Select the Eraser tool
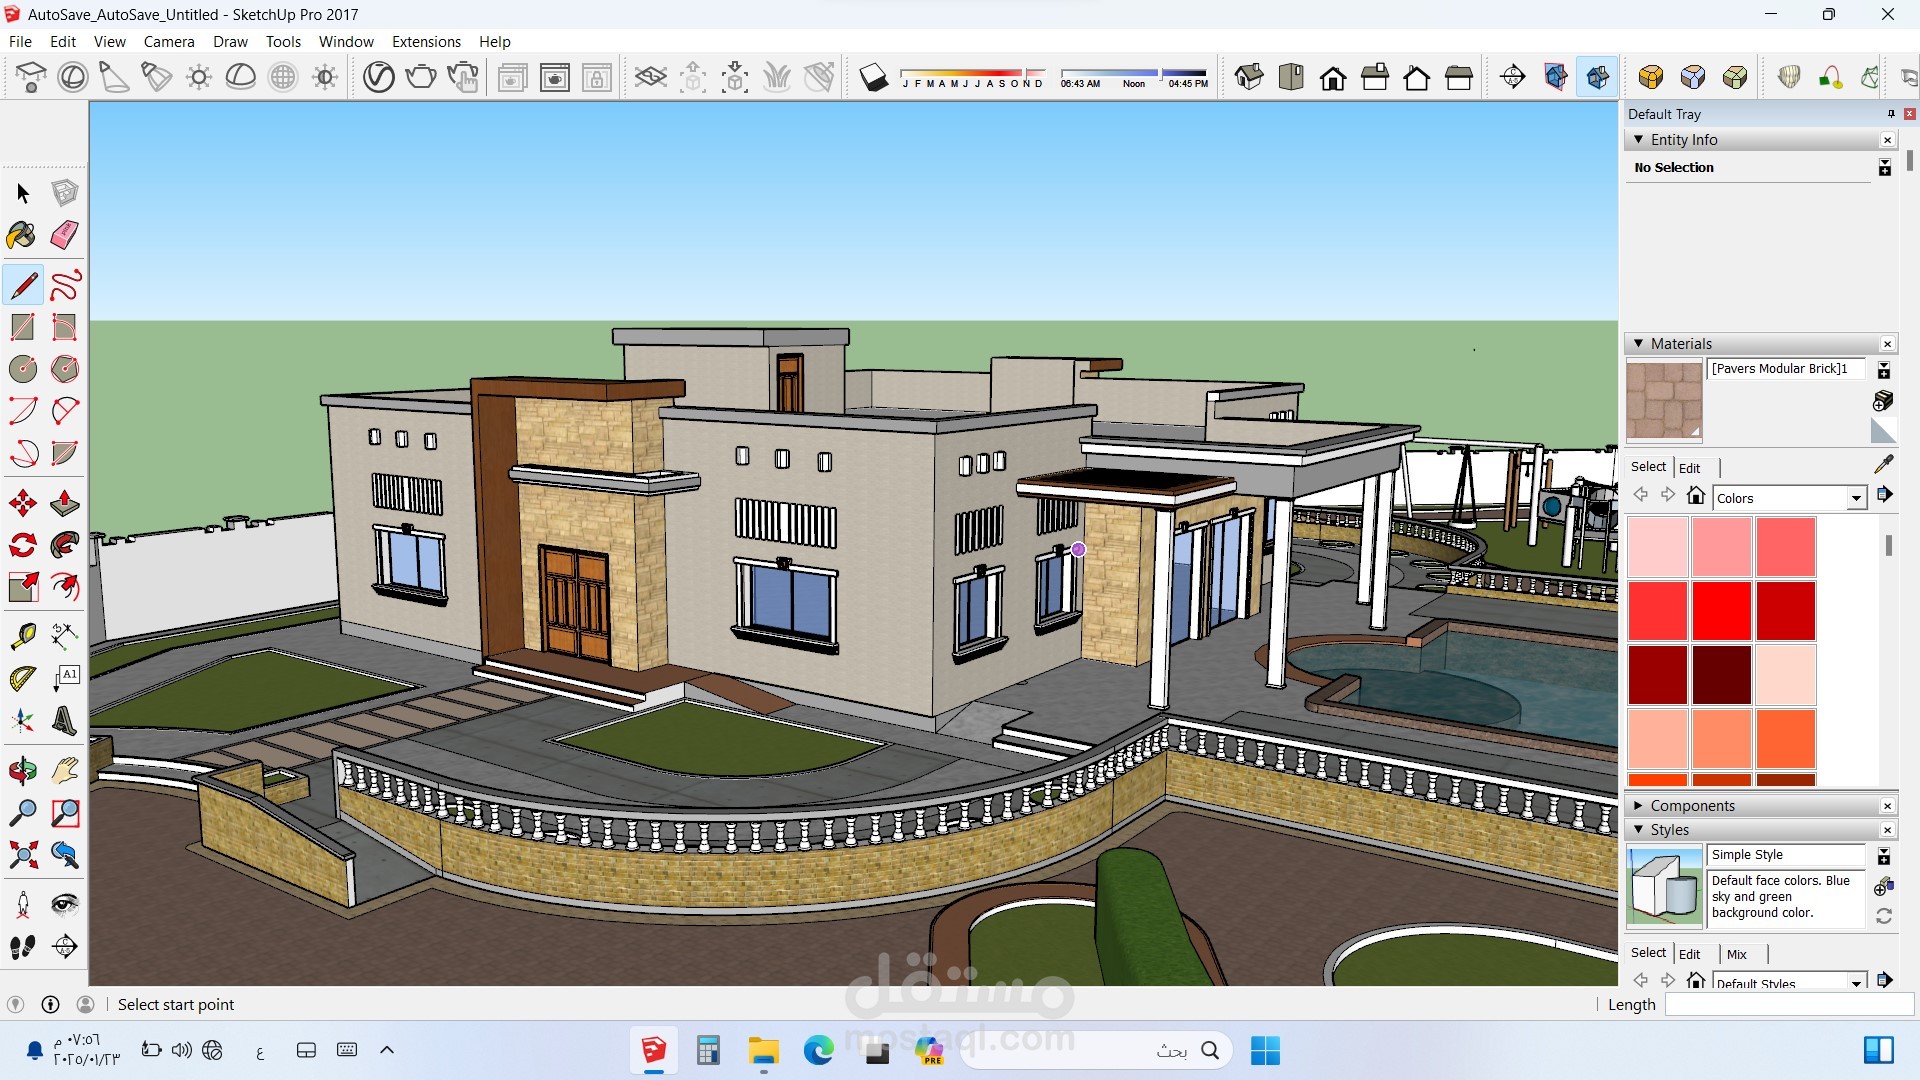The height and width of the screenshot is (1080, 1920). pyautogui.click(x=65, y=235)
